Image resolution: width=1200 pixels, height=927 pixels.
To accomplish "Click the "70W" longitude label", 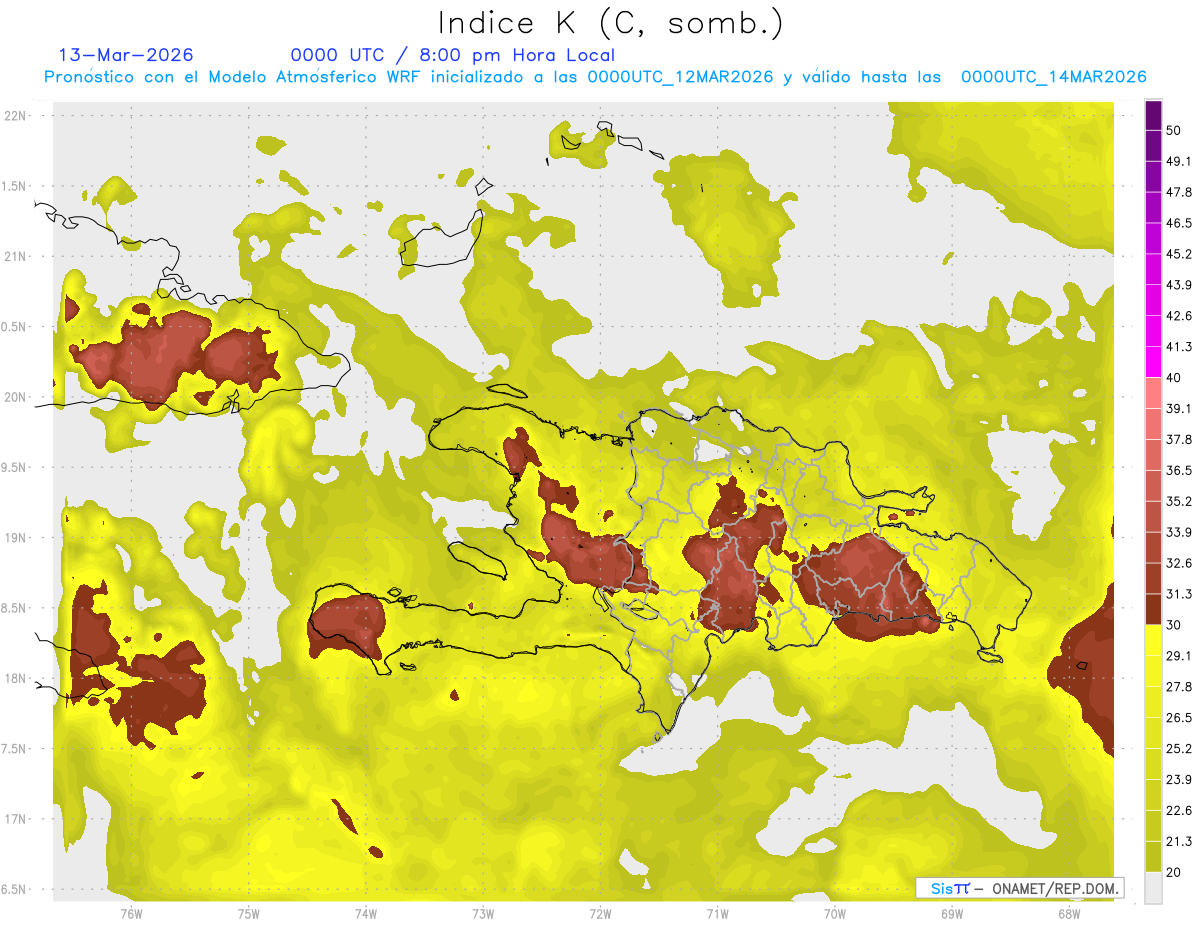I will (835, 914).
